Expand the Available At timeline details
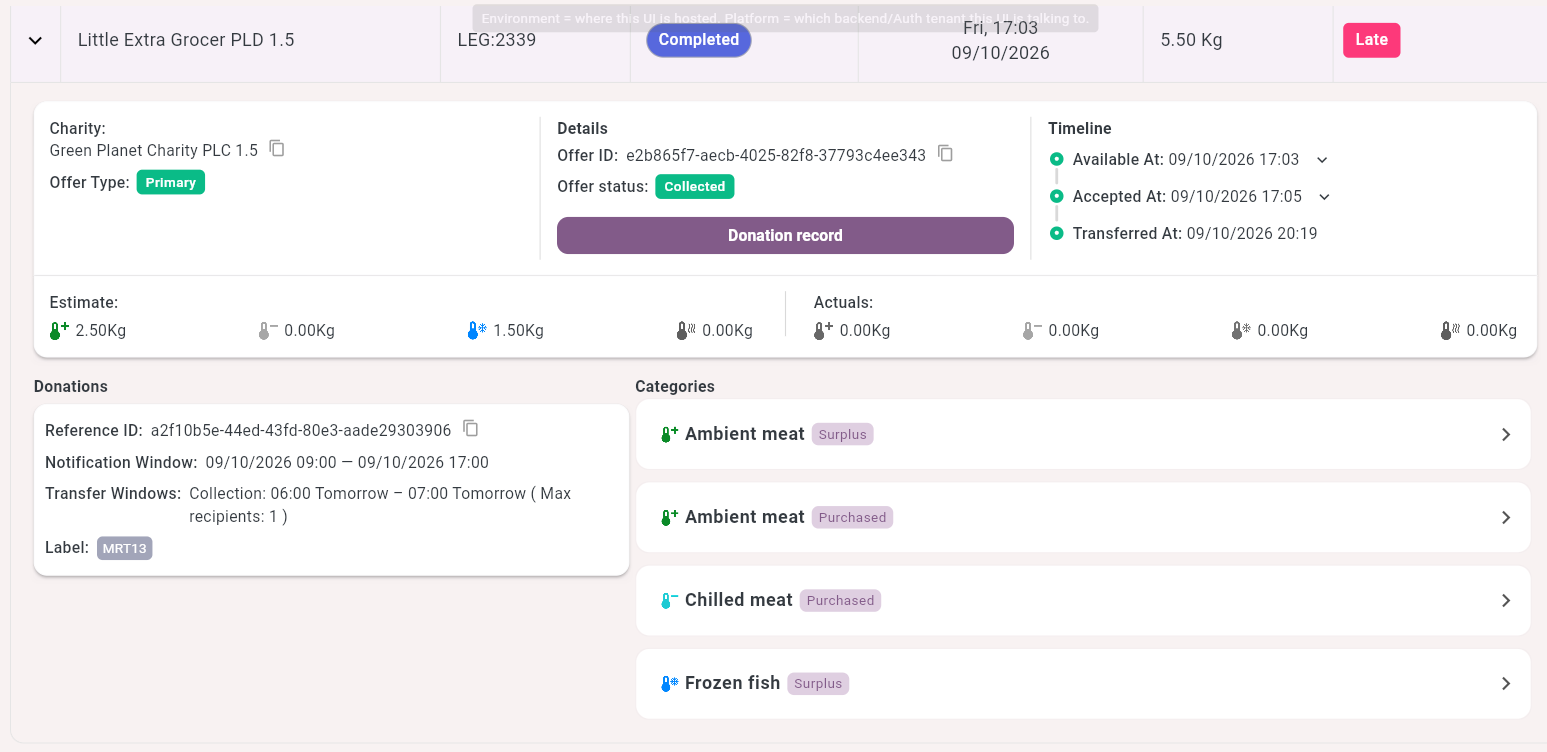This screenshot has width=1547, height=752. 1322,160
